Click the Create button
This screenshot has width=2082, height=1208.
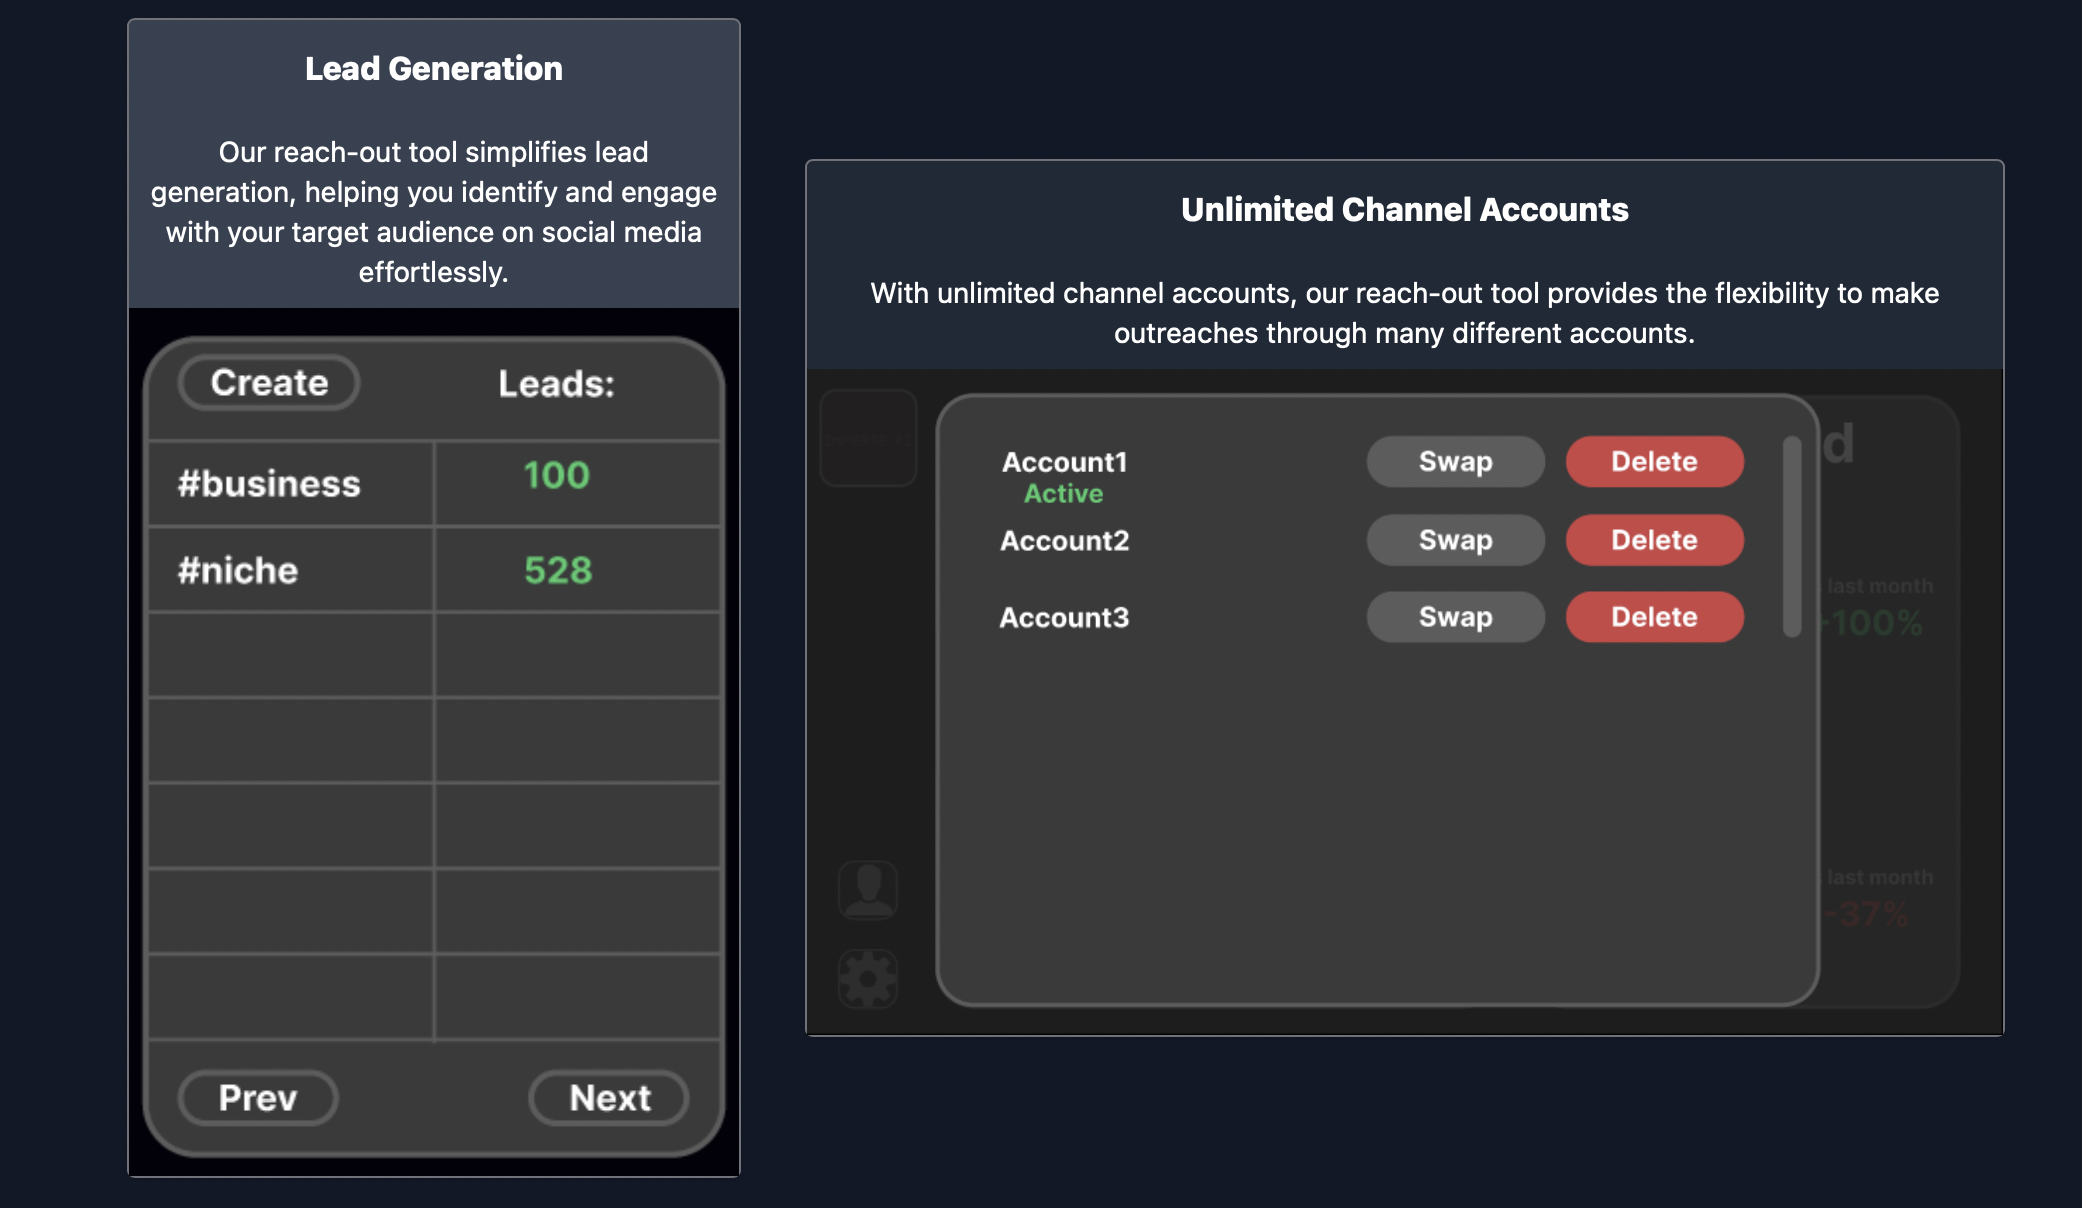[269, 383]
